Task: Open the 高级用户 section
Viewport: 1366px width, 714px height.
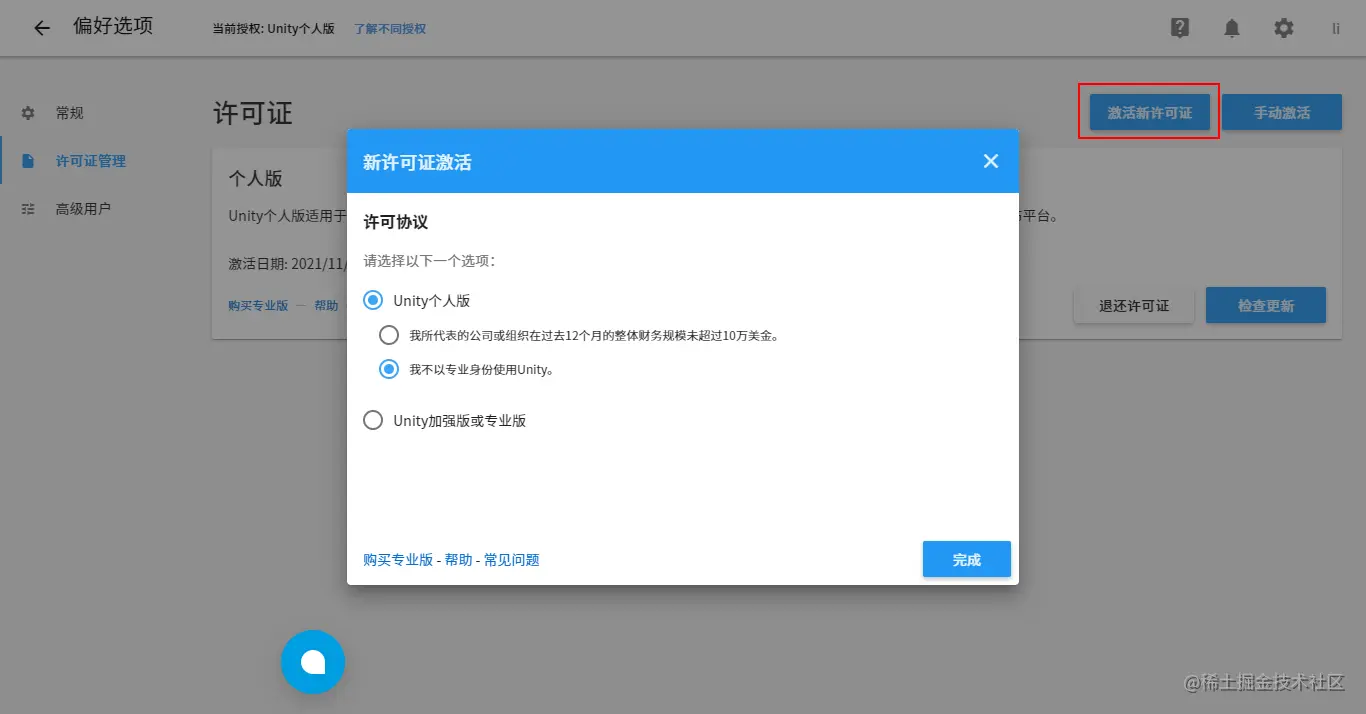Action: point(83,209)
